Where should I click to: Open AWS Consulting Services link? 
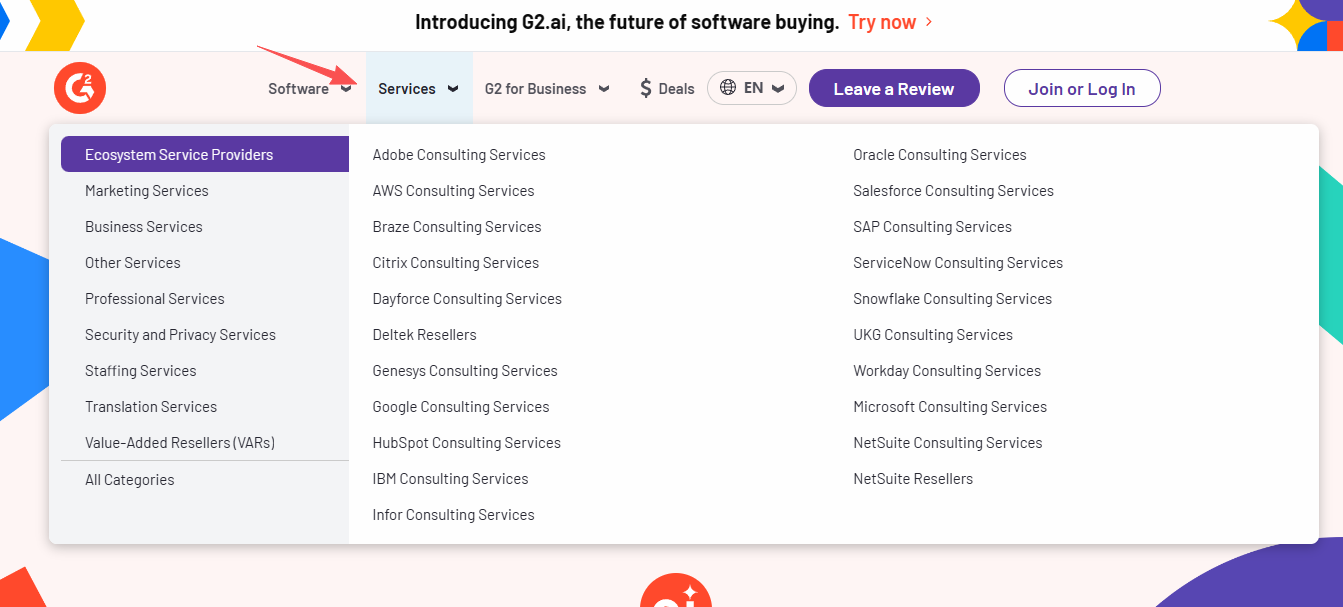tap(453, 191)
